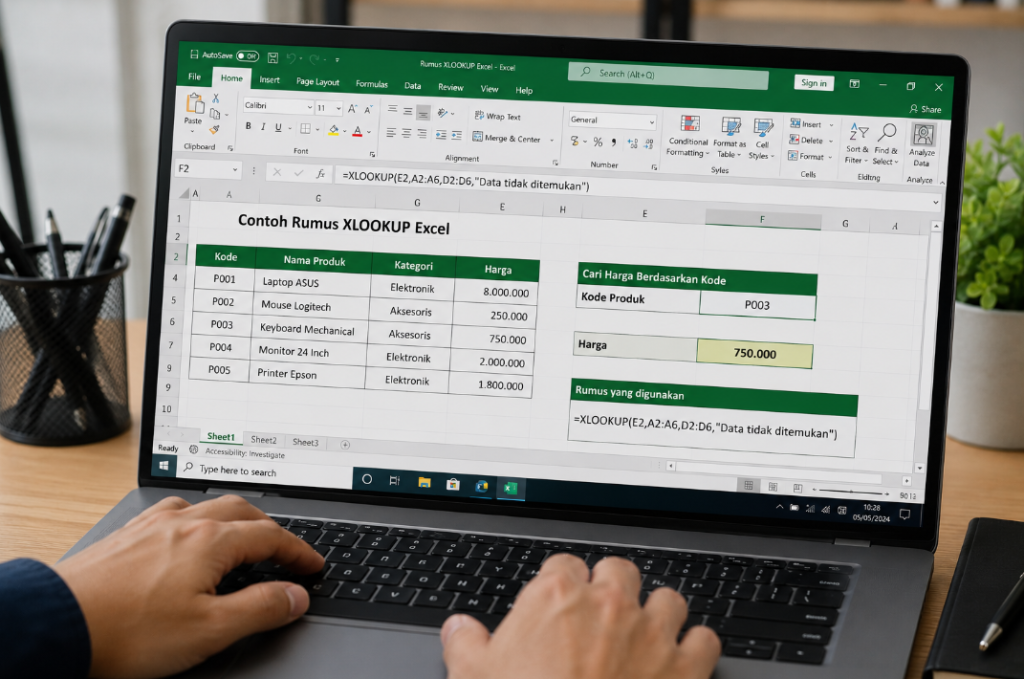Open the Windows Start menu
Screen dimensions: 1024x679
tap(164, 466)
